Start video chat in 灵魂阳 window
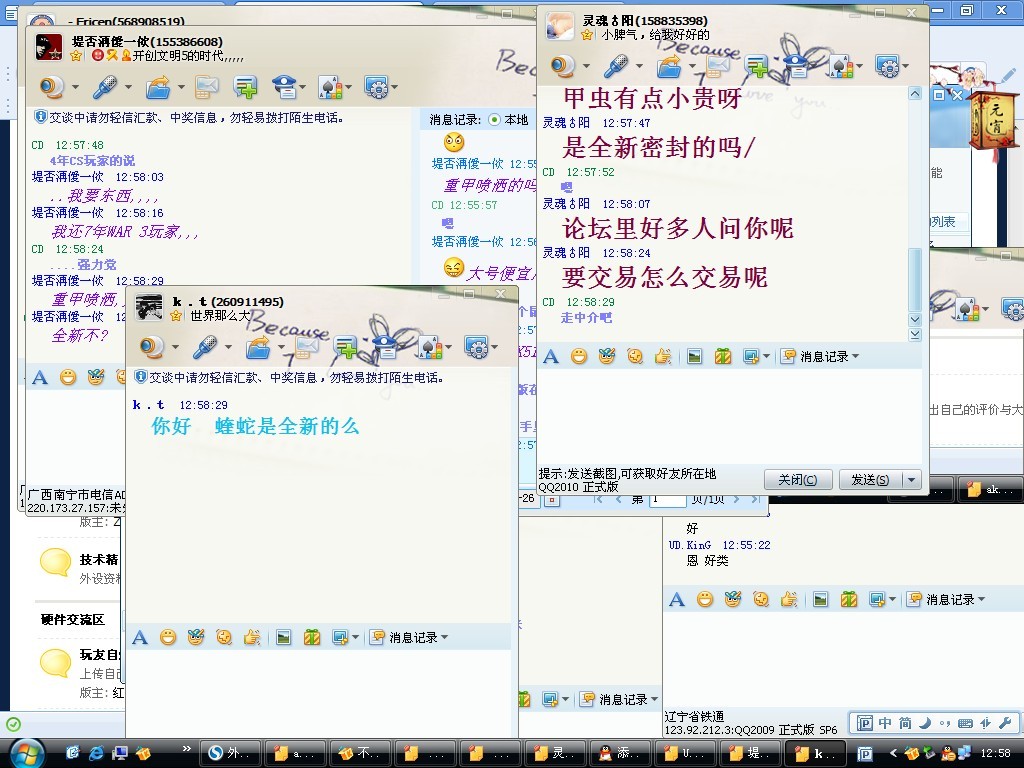 [562, 66]
